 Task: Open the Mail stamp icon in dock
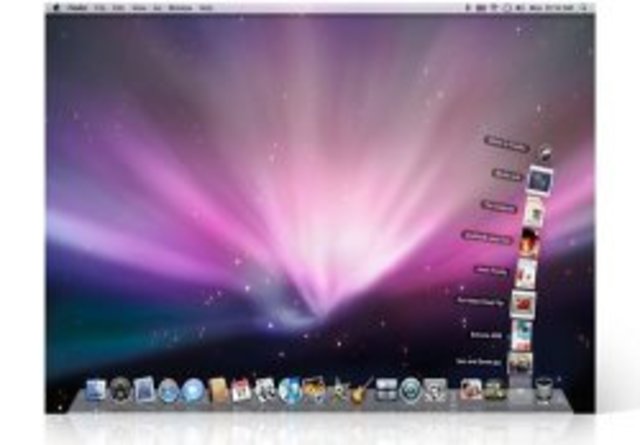pyautogui.click(x=144, y=390)
